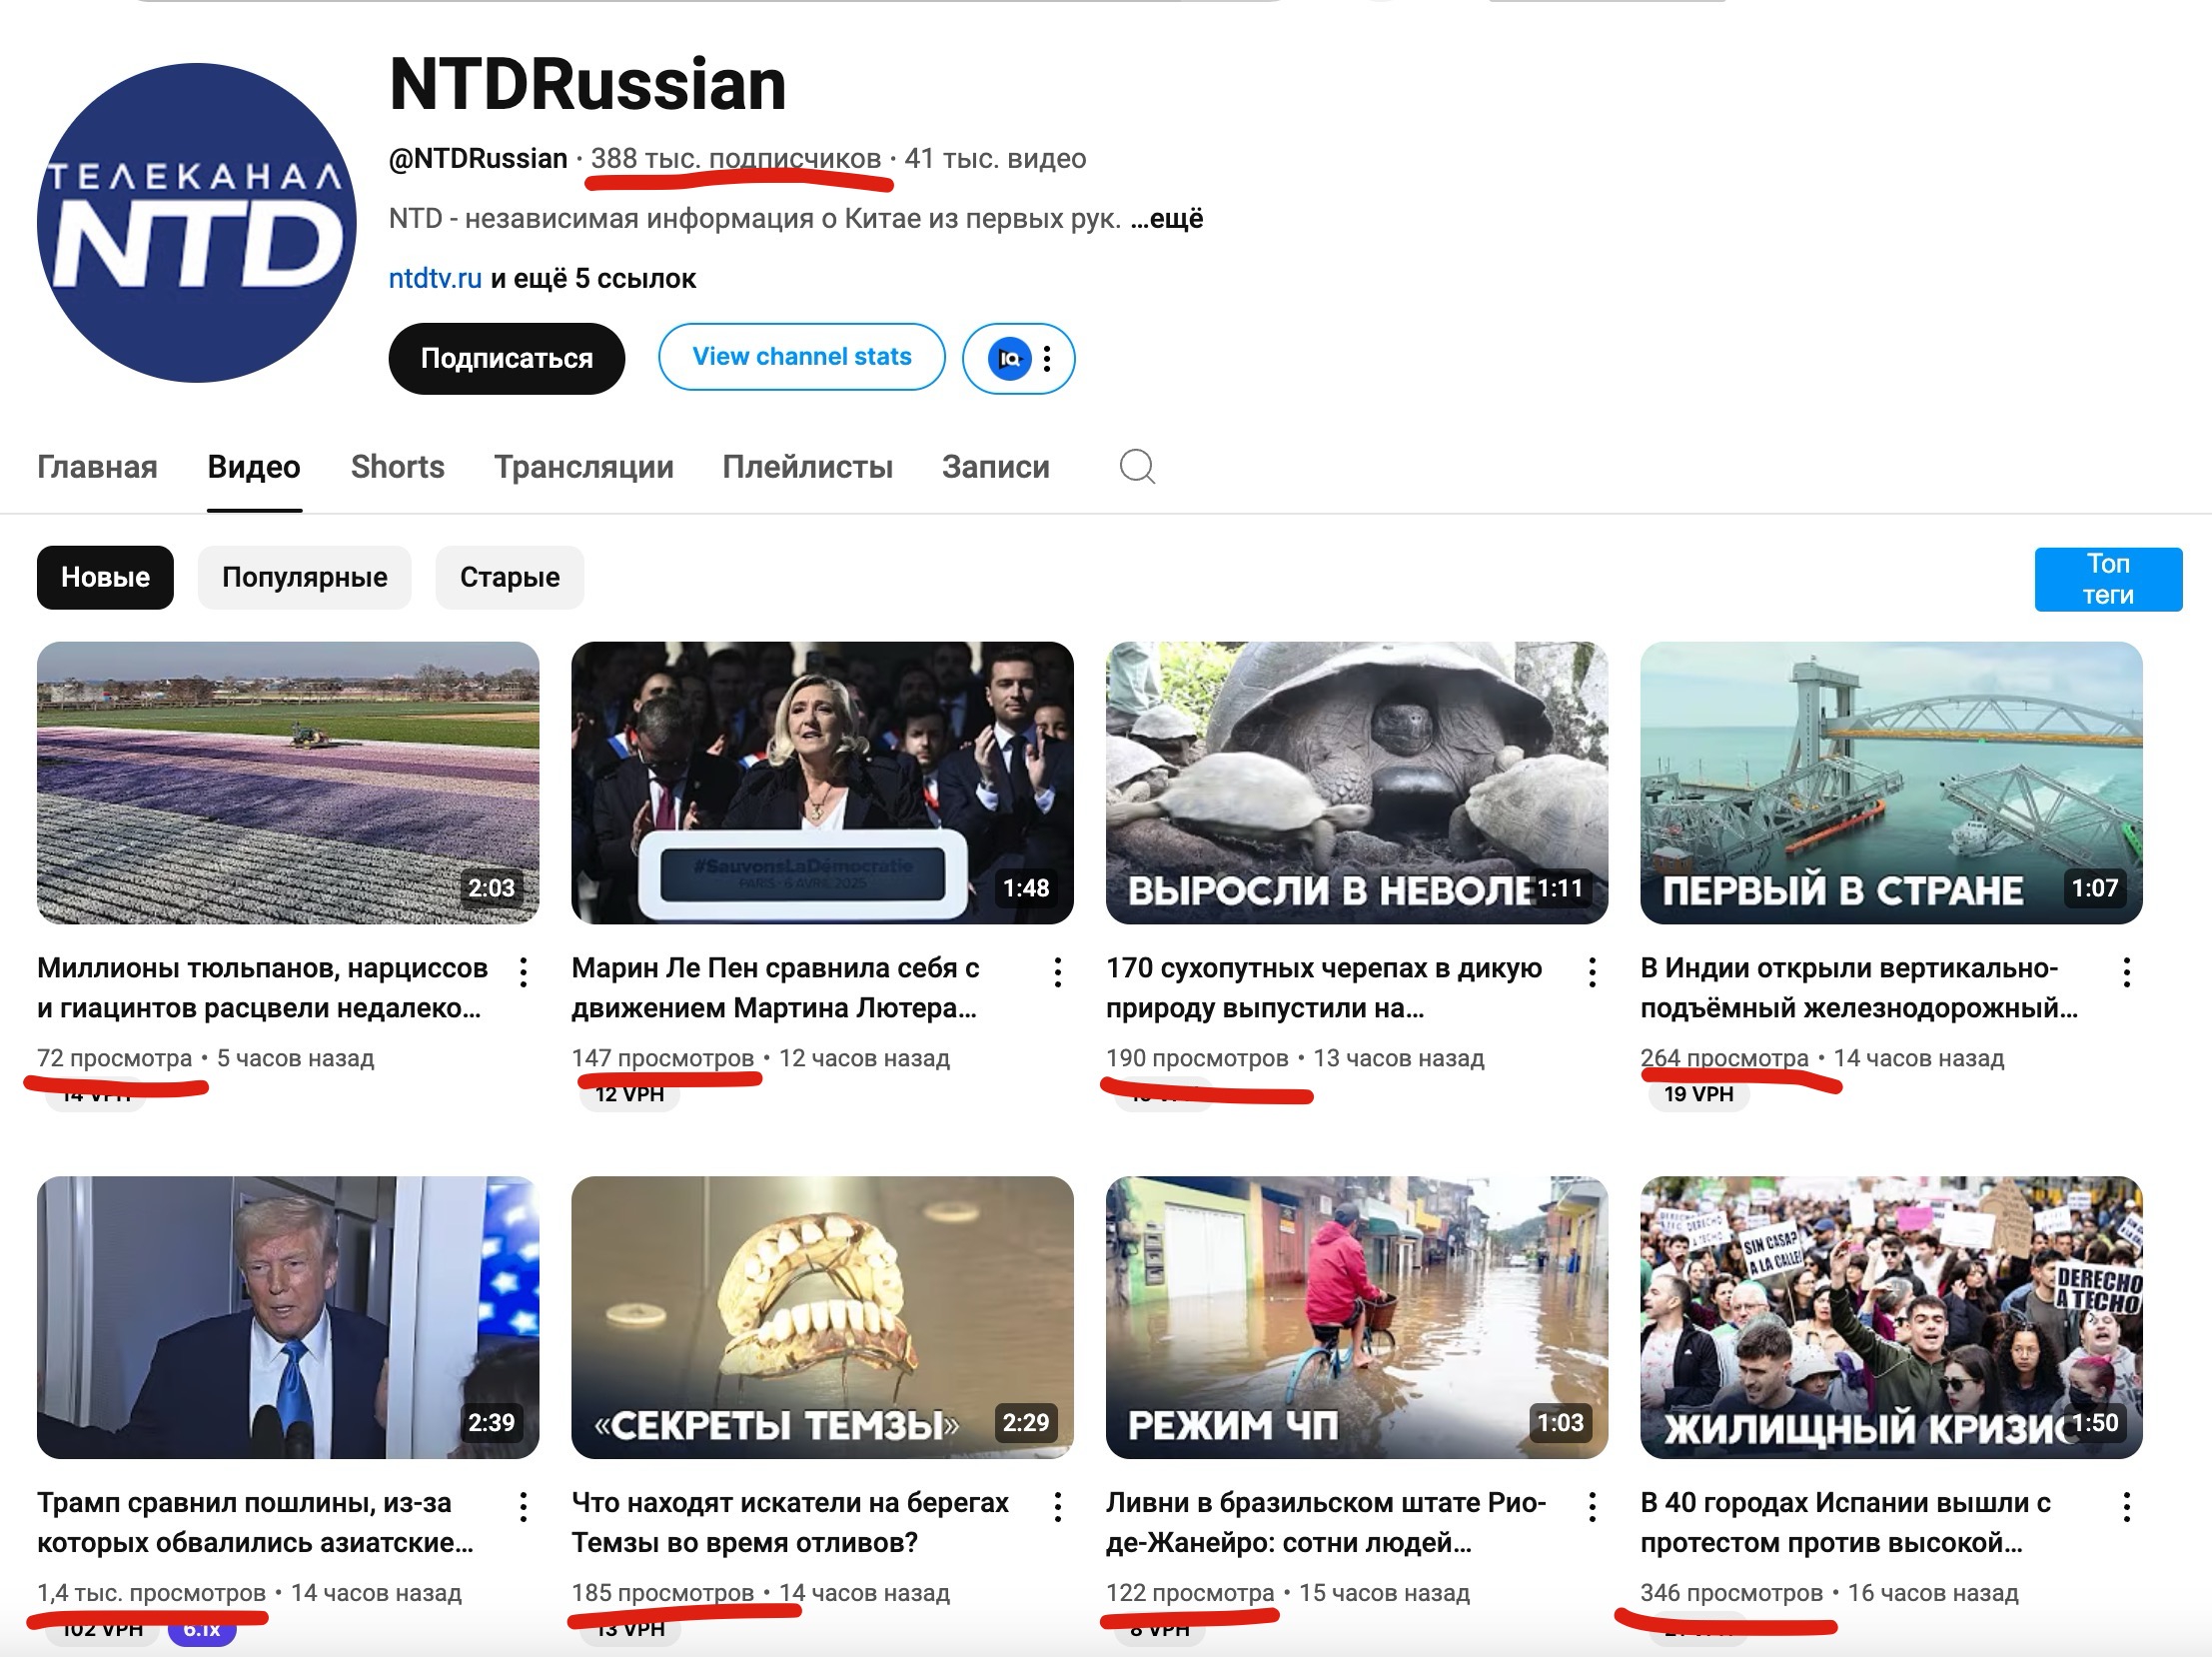Click View channel stats button
The height and width of the screenshot is (1657, 2212).
click(802, 357)
